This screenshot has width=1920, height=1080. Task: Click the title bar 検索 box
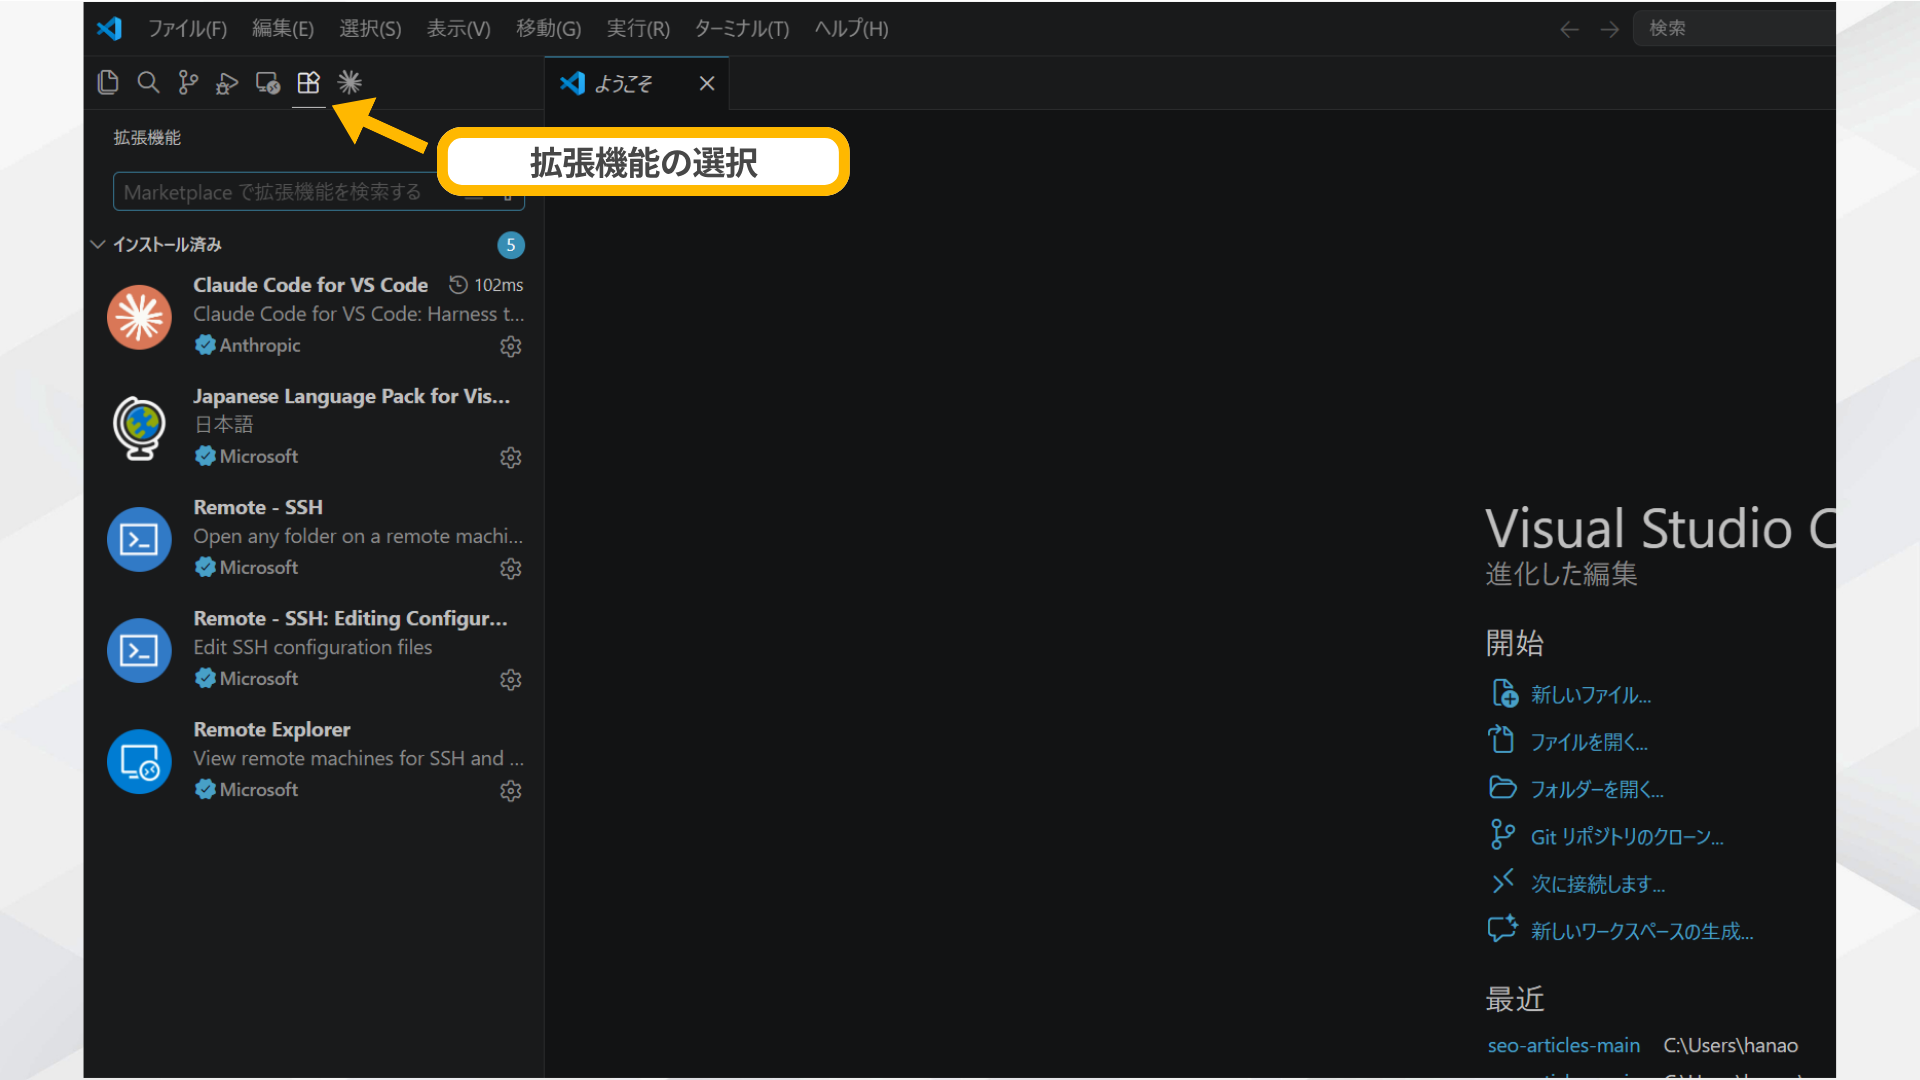(1735, 29)
